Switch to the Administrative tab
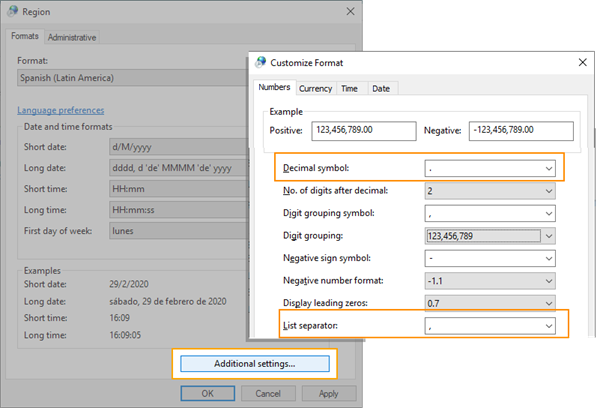The image size is (603, 408). point(72,37)
